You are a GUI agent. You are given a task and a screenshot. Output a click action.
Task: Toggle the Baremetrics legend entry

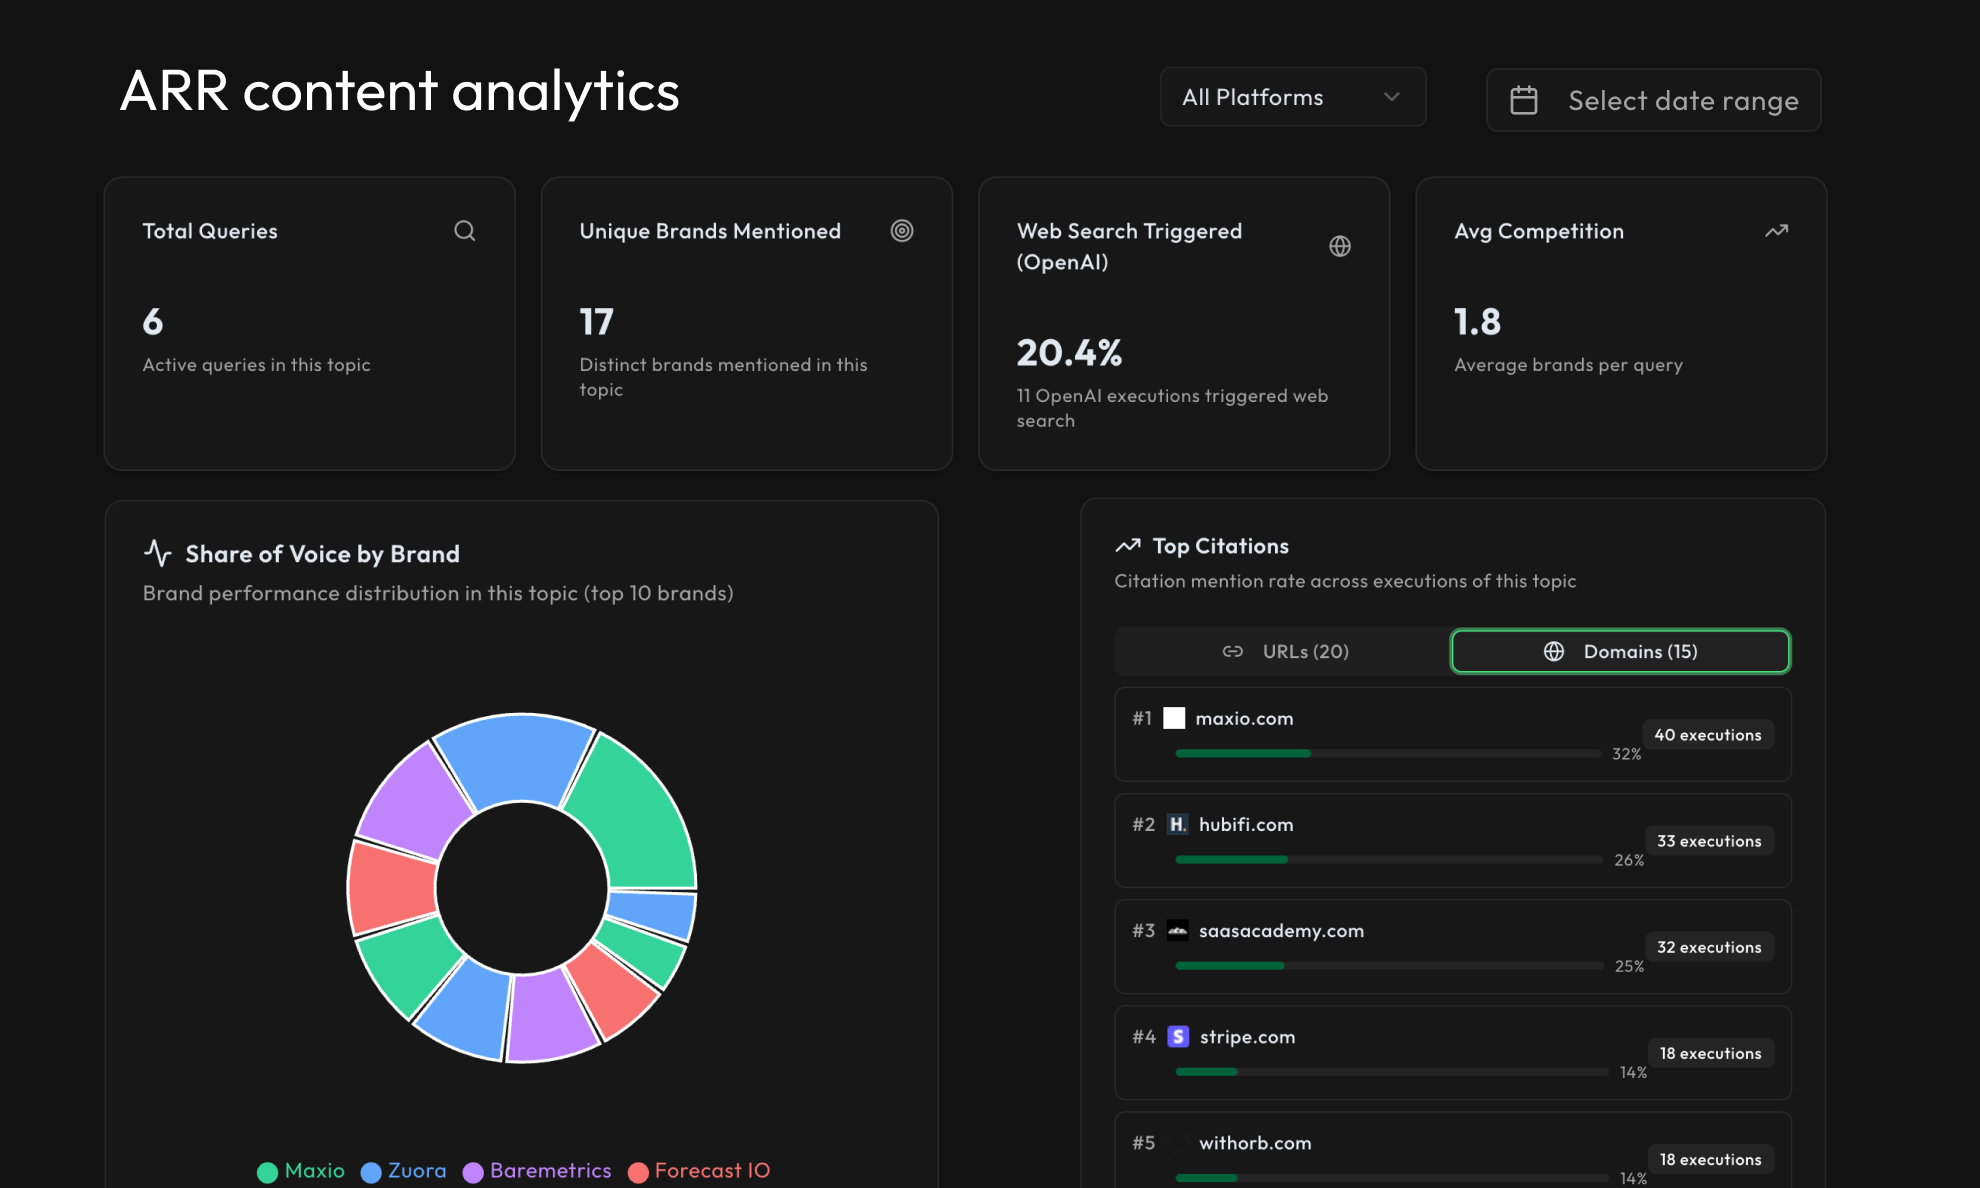click(x=537, y=1171)
